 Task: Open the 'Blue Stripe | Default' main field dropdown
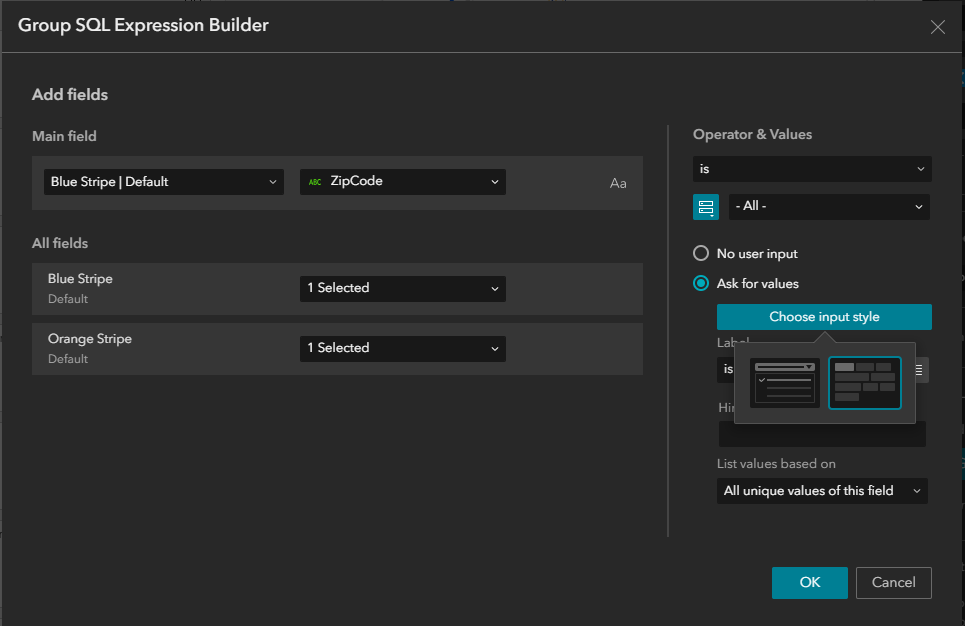pos(163,182)
